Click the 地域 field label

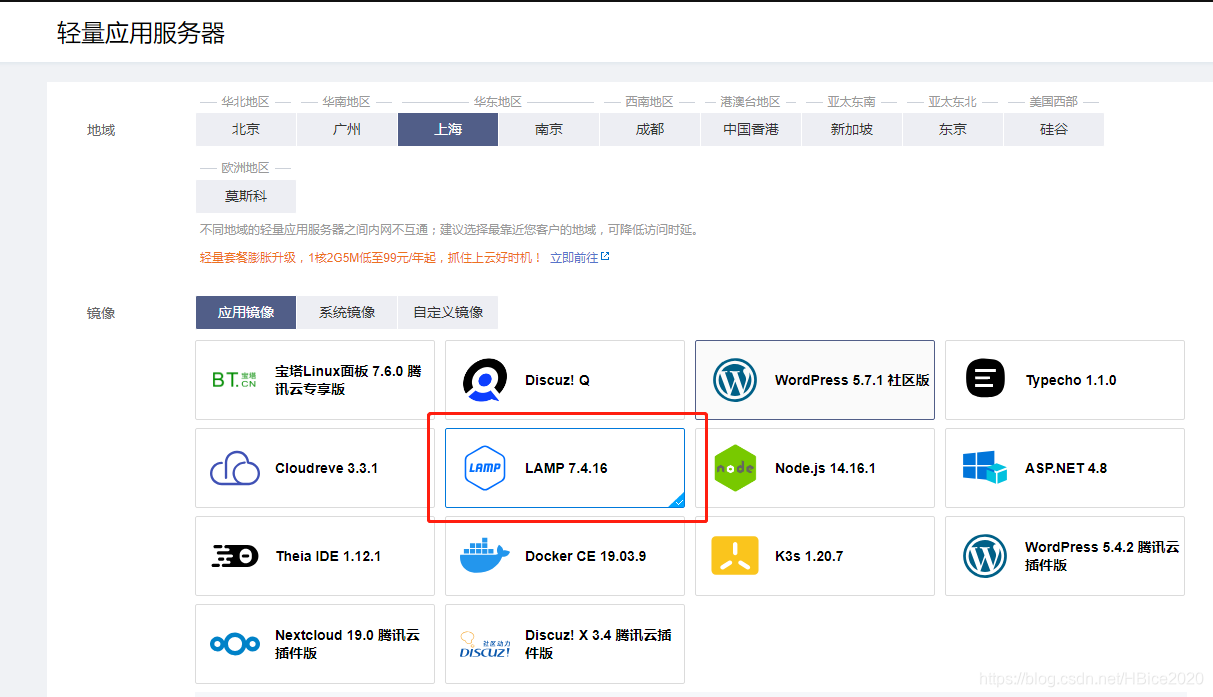tap(101, 130)
